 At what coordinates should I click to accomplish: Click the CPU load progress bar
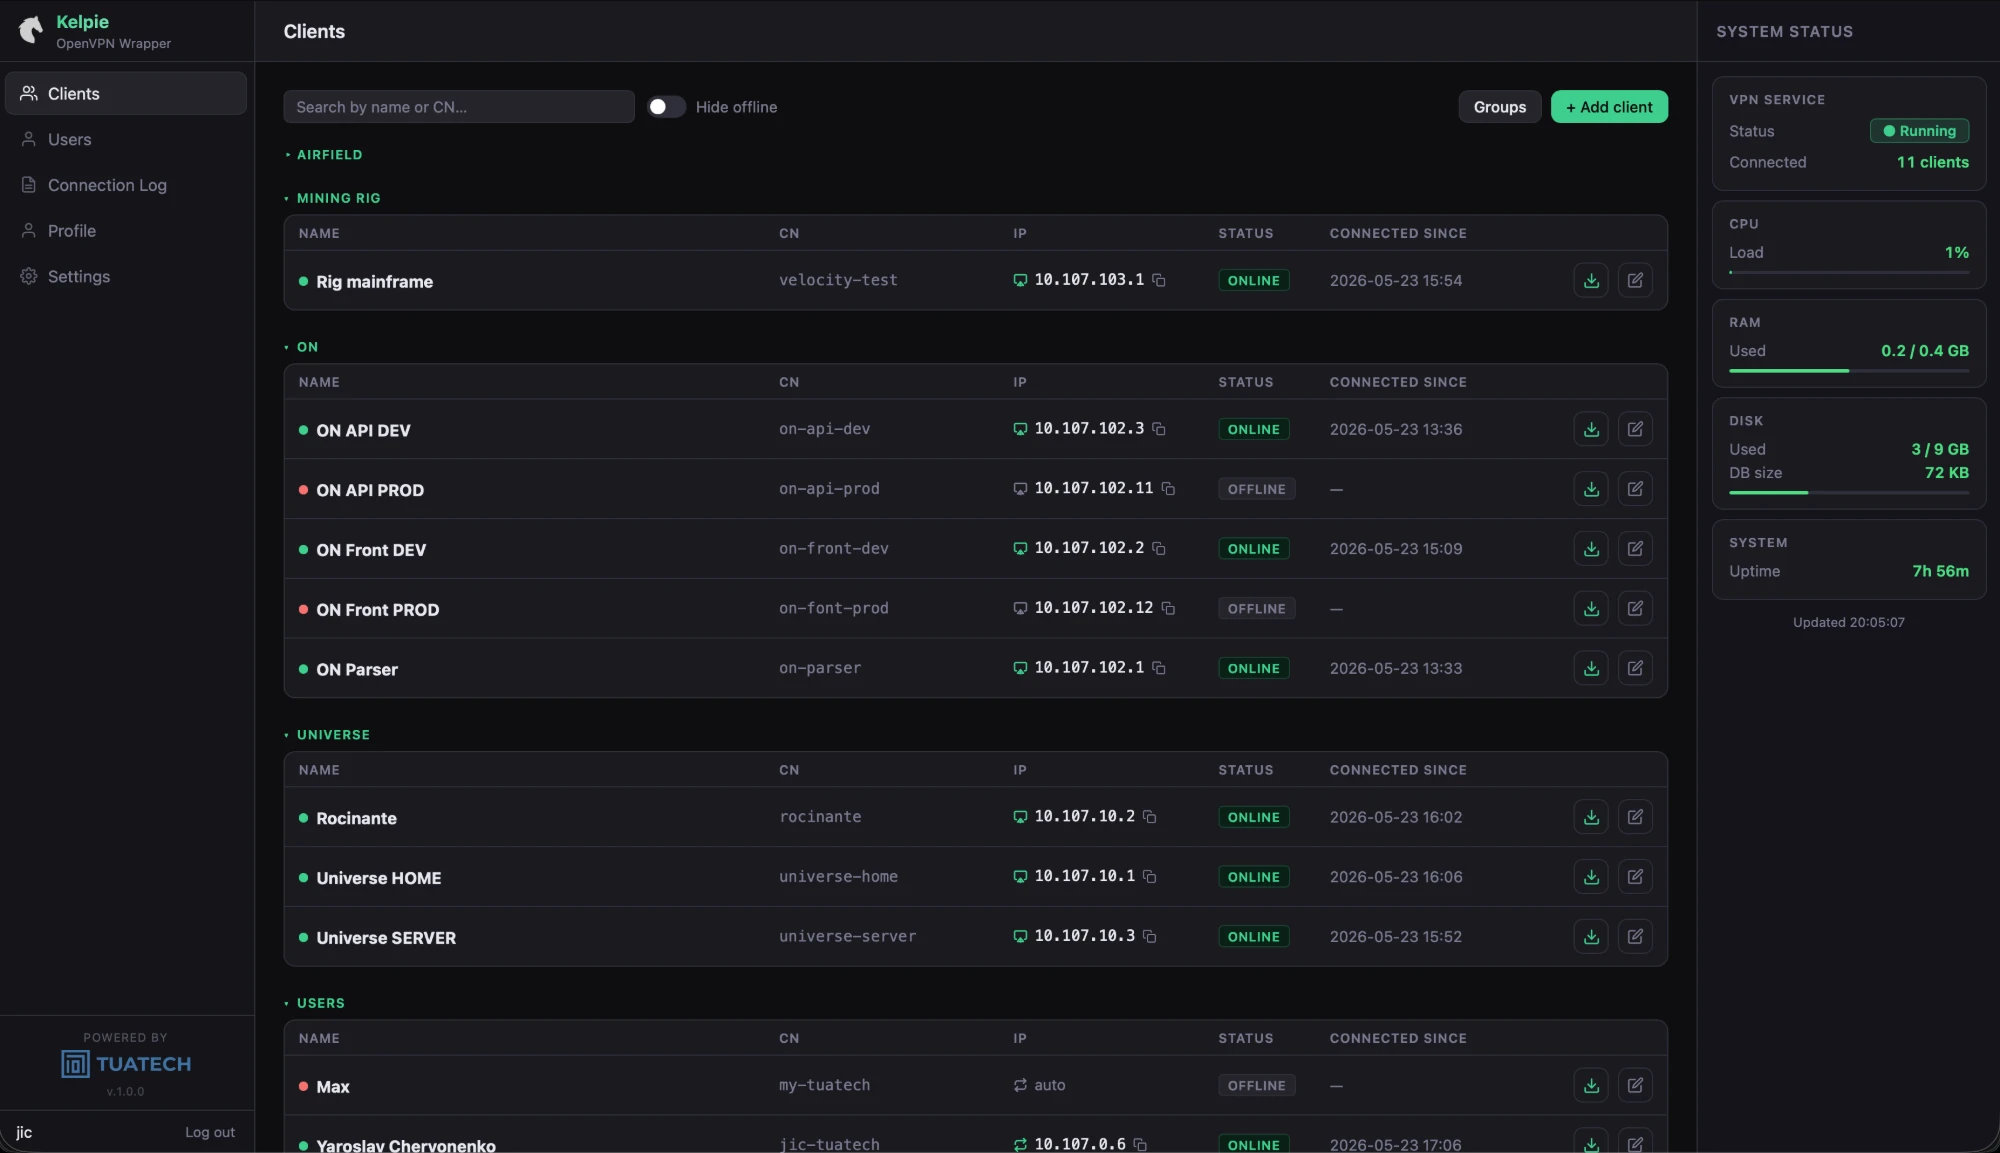[1849, 272]
